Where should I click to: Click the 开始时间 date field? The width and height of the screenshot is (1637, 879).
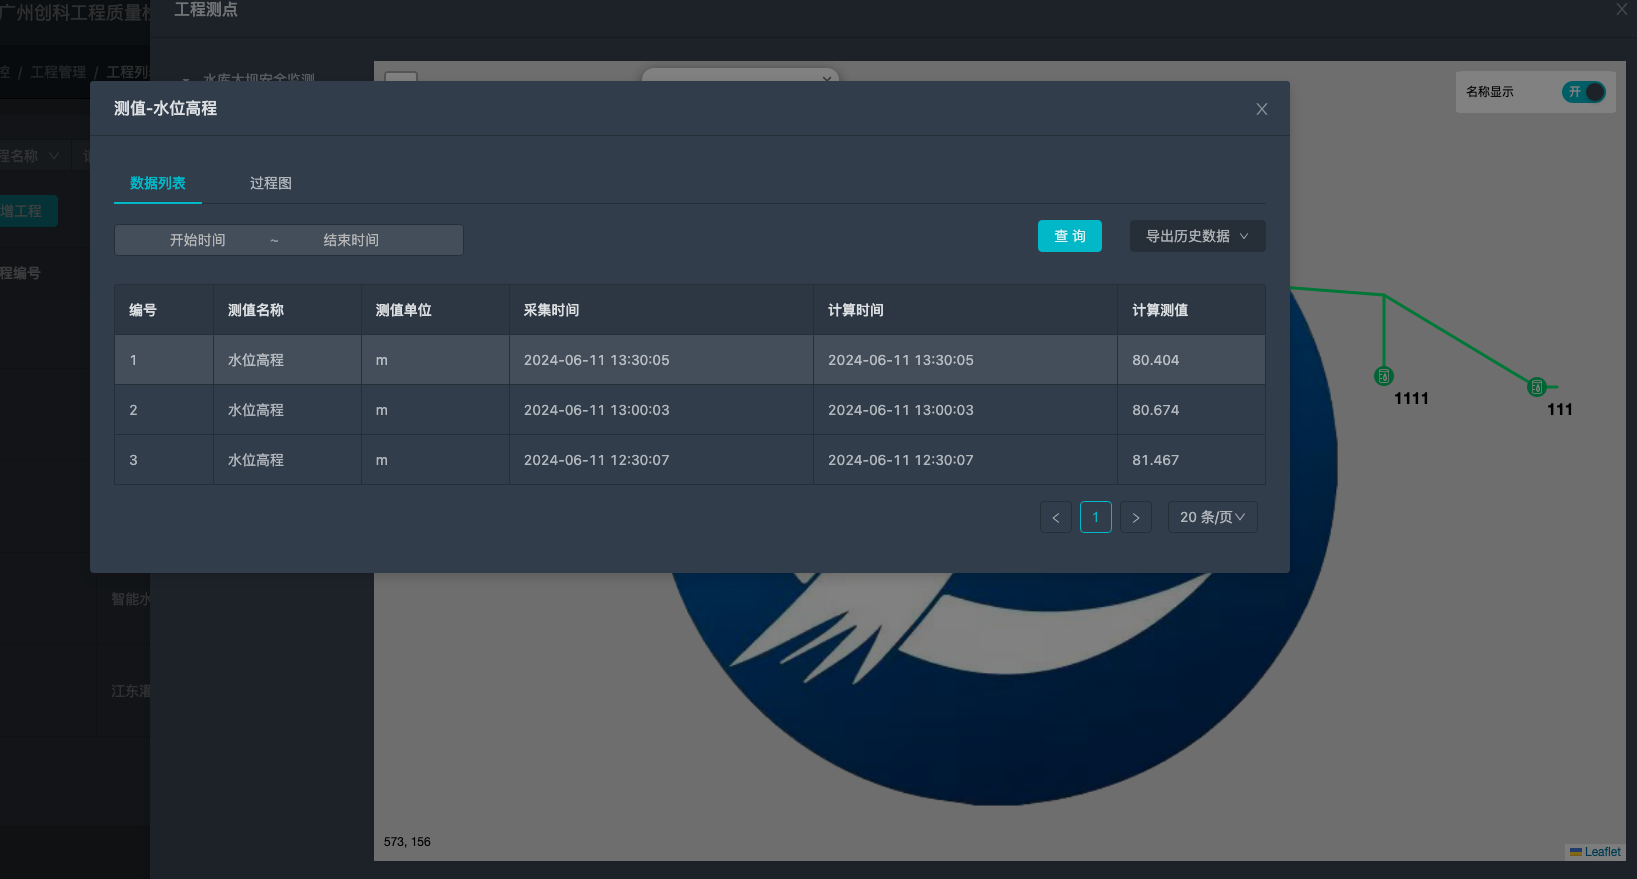pyautogui.click(x=198, y=240)
